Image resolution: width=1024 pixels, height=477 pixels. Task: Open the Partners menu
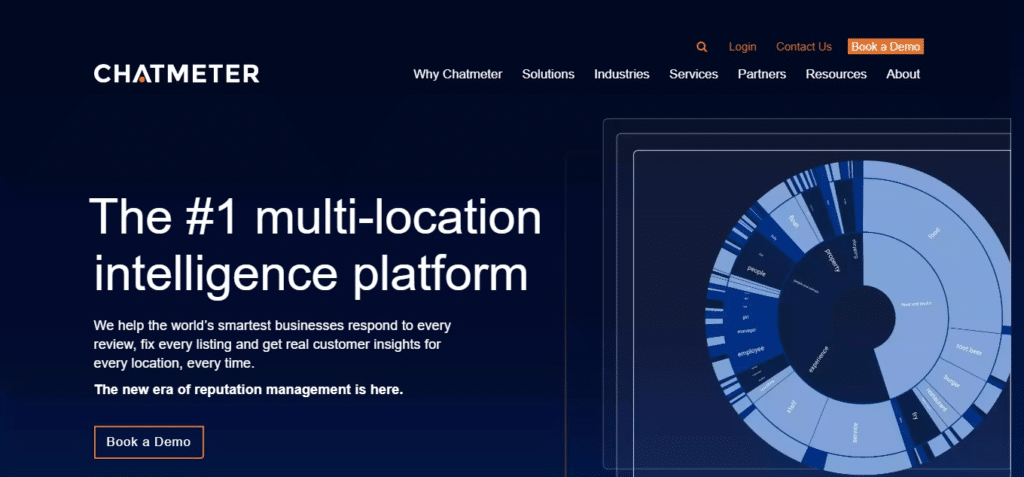coord(762,74)
